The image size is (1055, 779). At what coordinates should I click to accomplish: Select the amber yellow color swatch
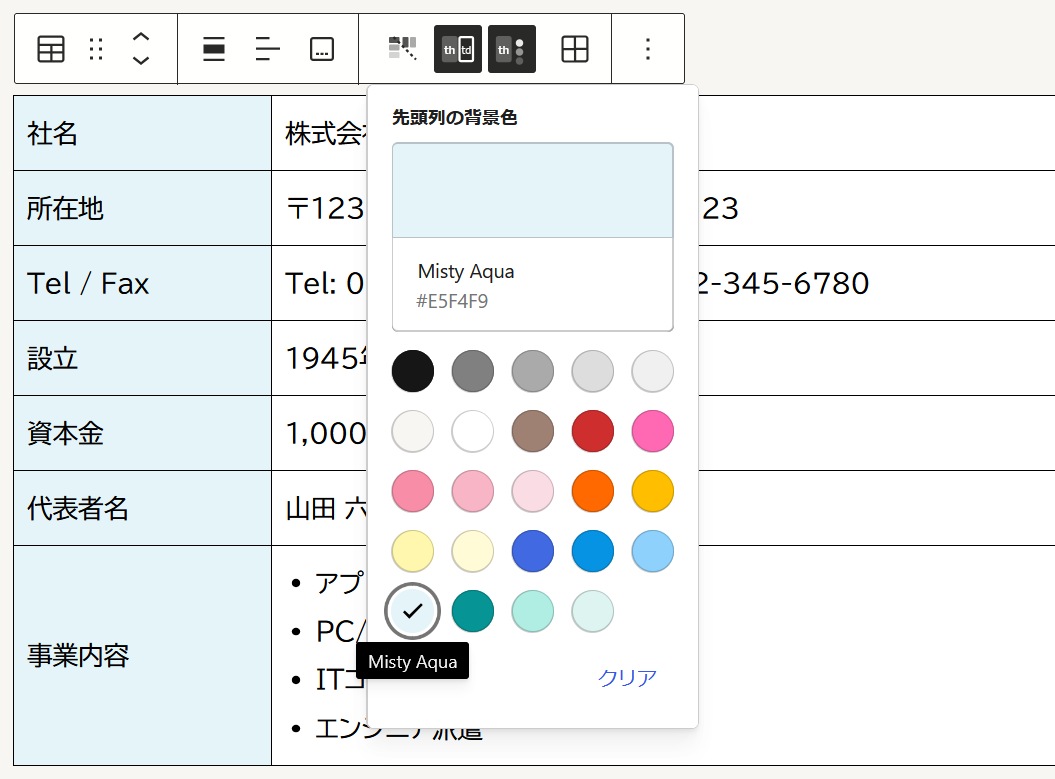tap(652, 491)
